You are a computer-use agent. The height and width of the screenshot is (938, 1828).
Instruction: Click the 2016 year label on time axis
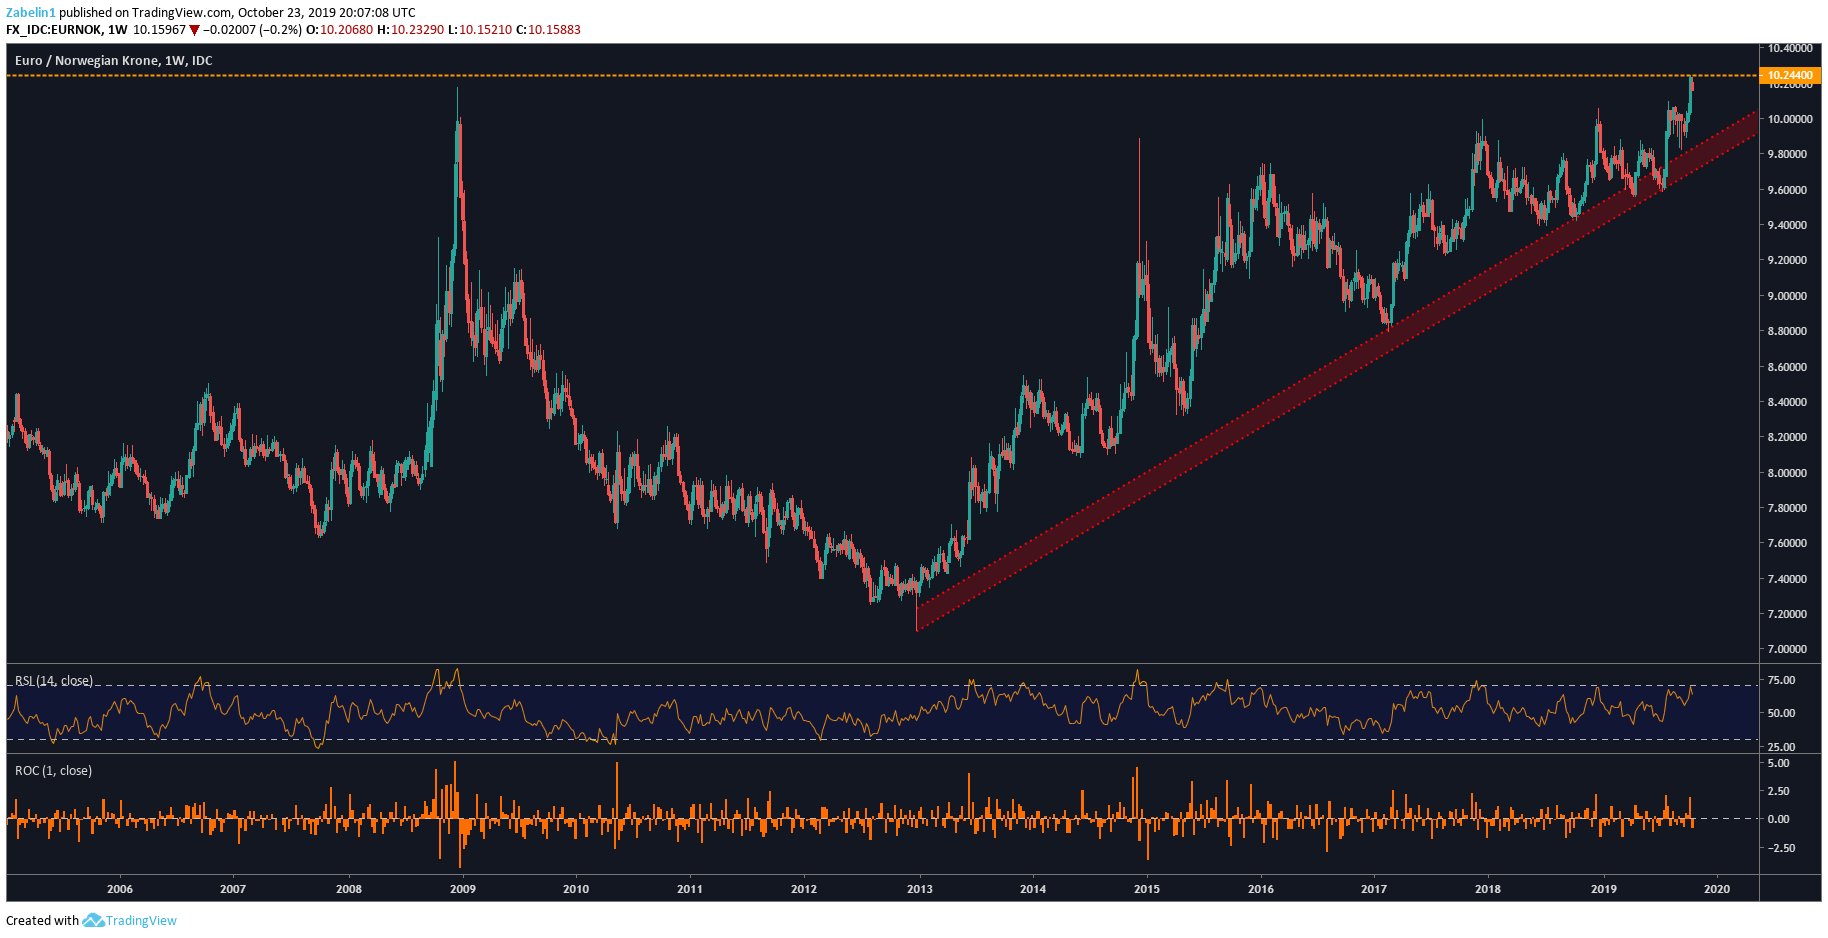pyautogui.click(x=1261, y=889)
